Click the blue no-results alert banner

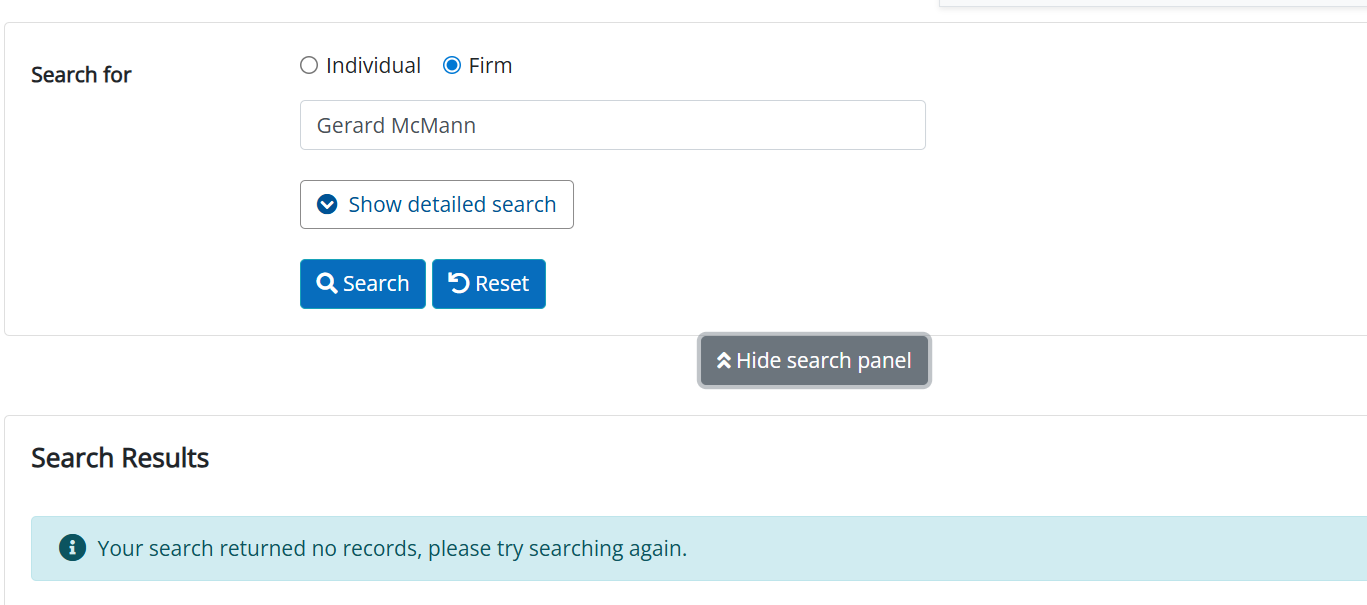point(699,548)
